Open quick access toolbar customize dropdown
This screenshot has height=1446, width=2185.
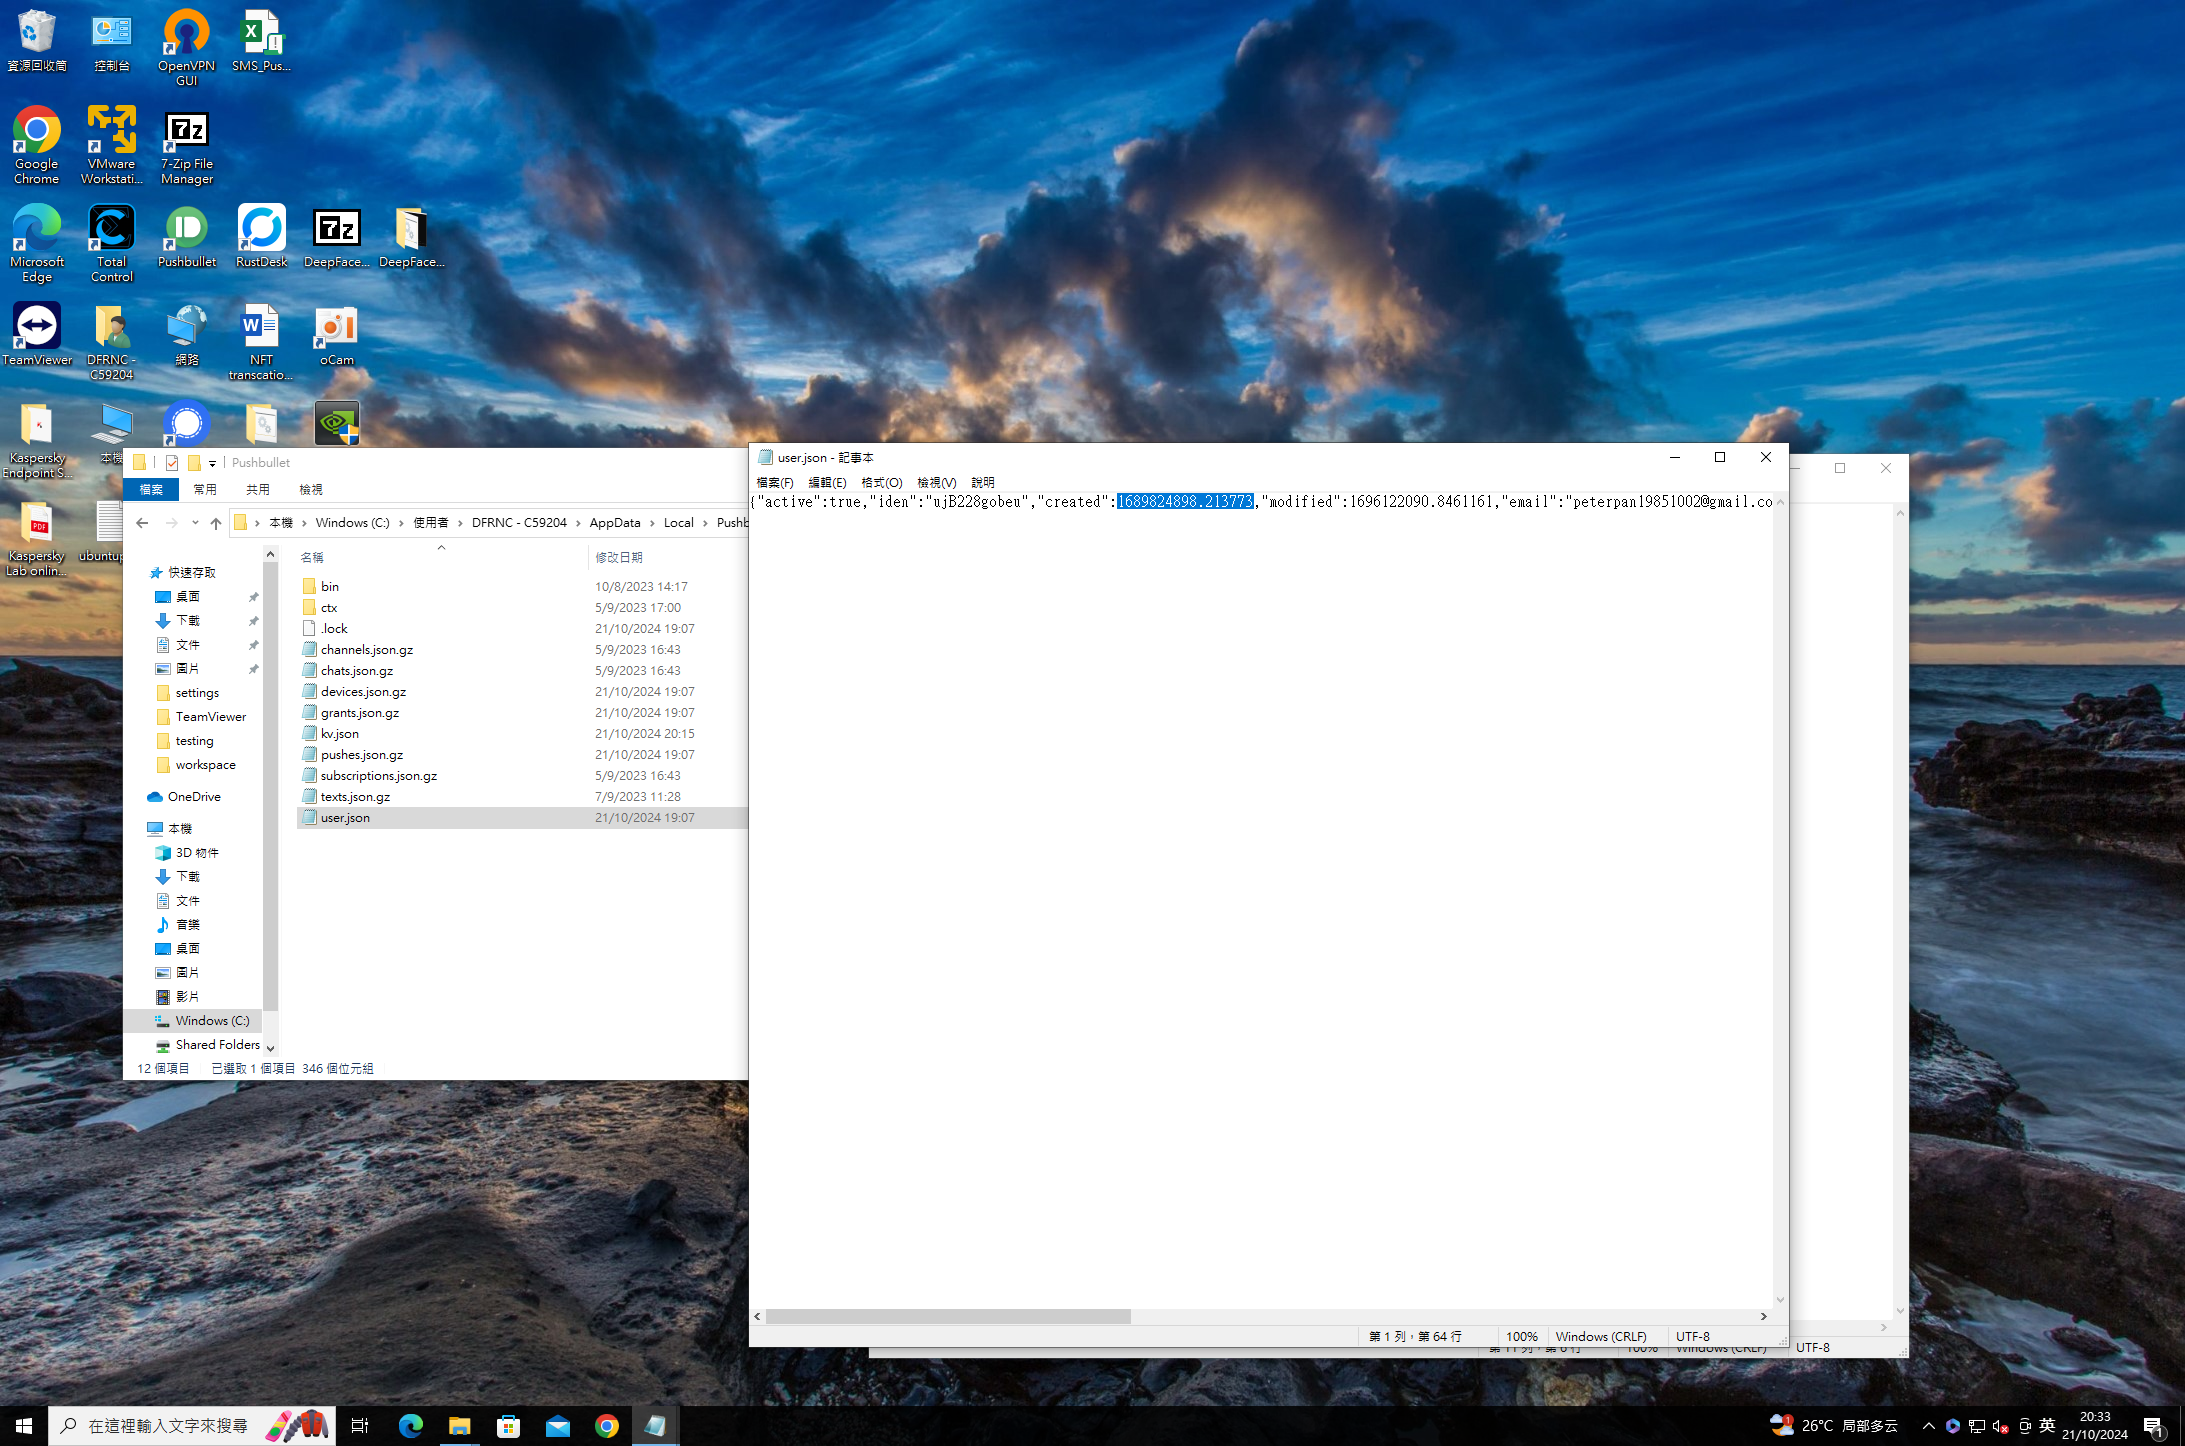212,463
